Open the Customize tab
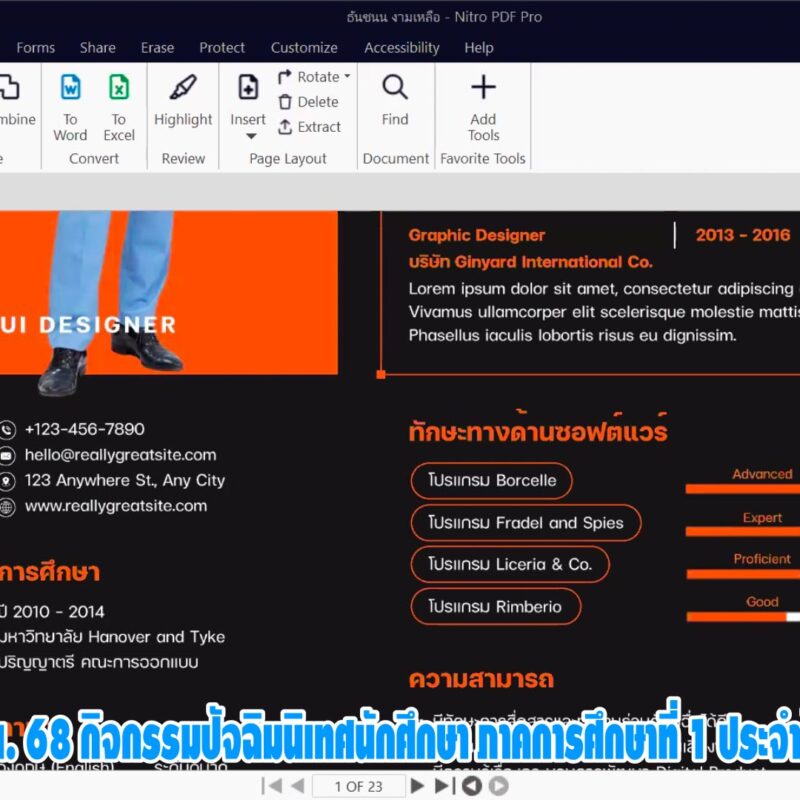 304,47
